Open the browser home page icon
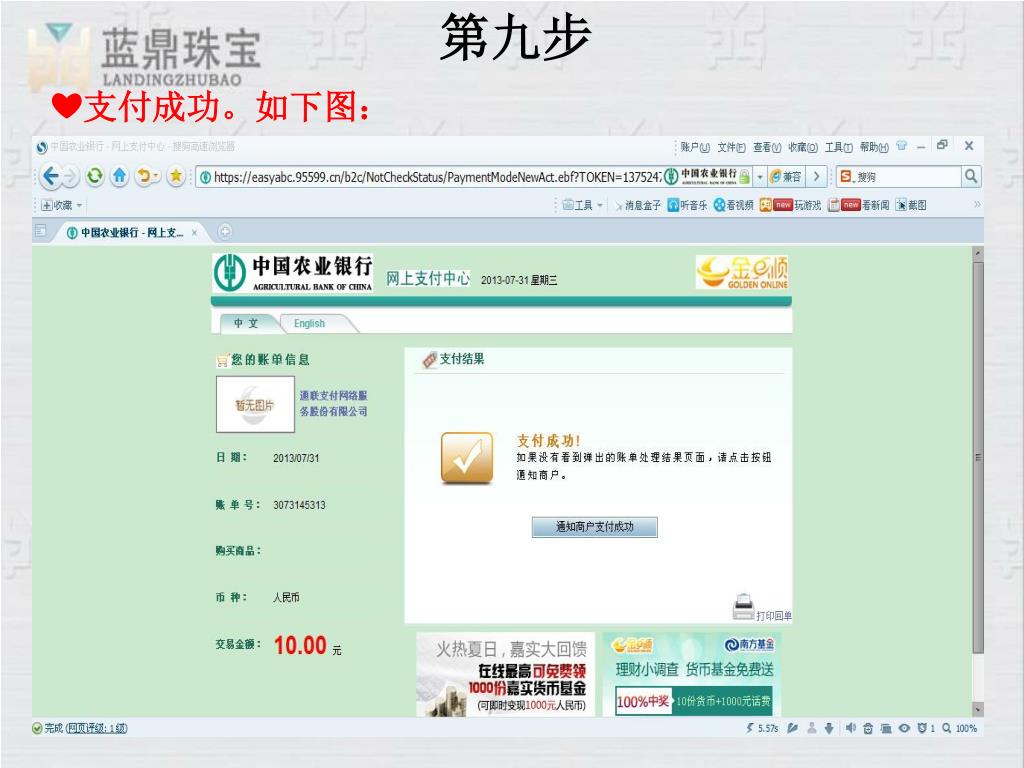This screenshot has height=768, width=1024. pos(120,176)
